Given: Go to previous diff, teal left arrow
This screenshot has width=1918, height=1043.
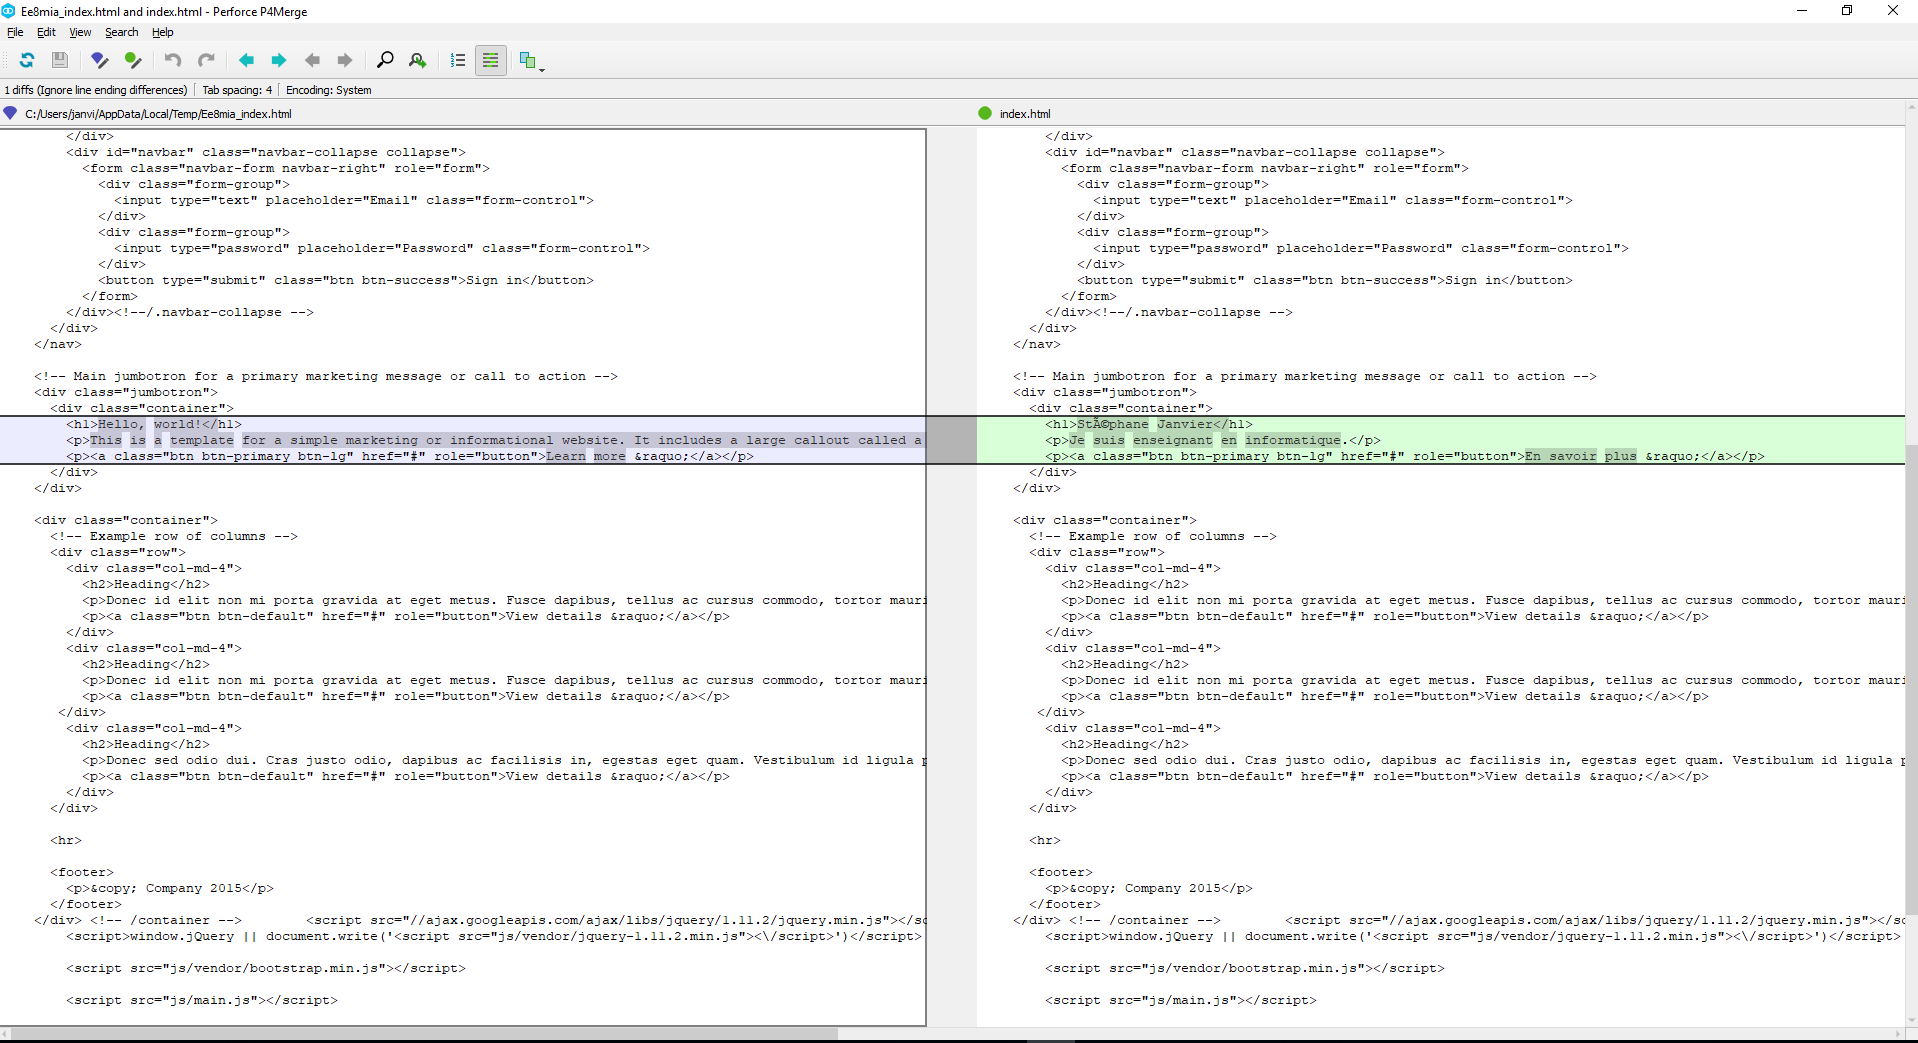Looking at the screenshot, I should [x=246, y=60].
